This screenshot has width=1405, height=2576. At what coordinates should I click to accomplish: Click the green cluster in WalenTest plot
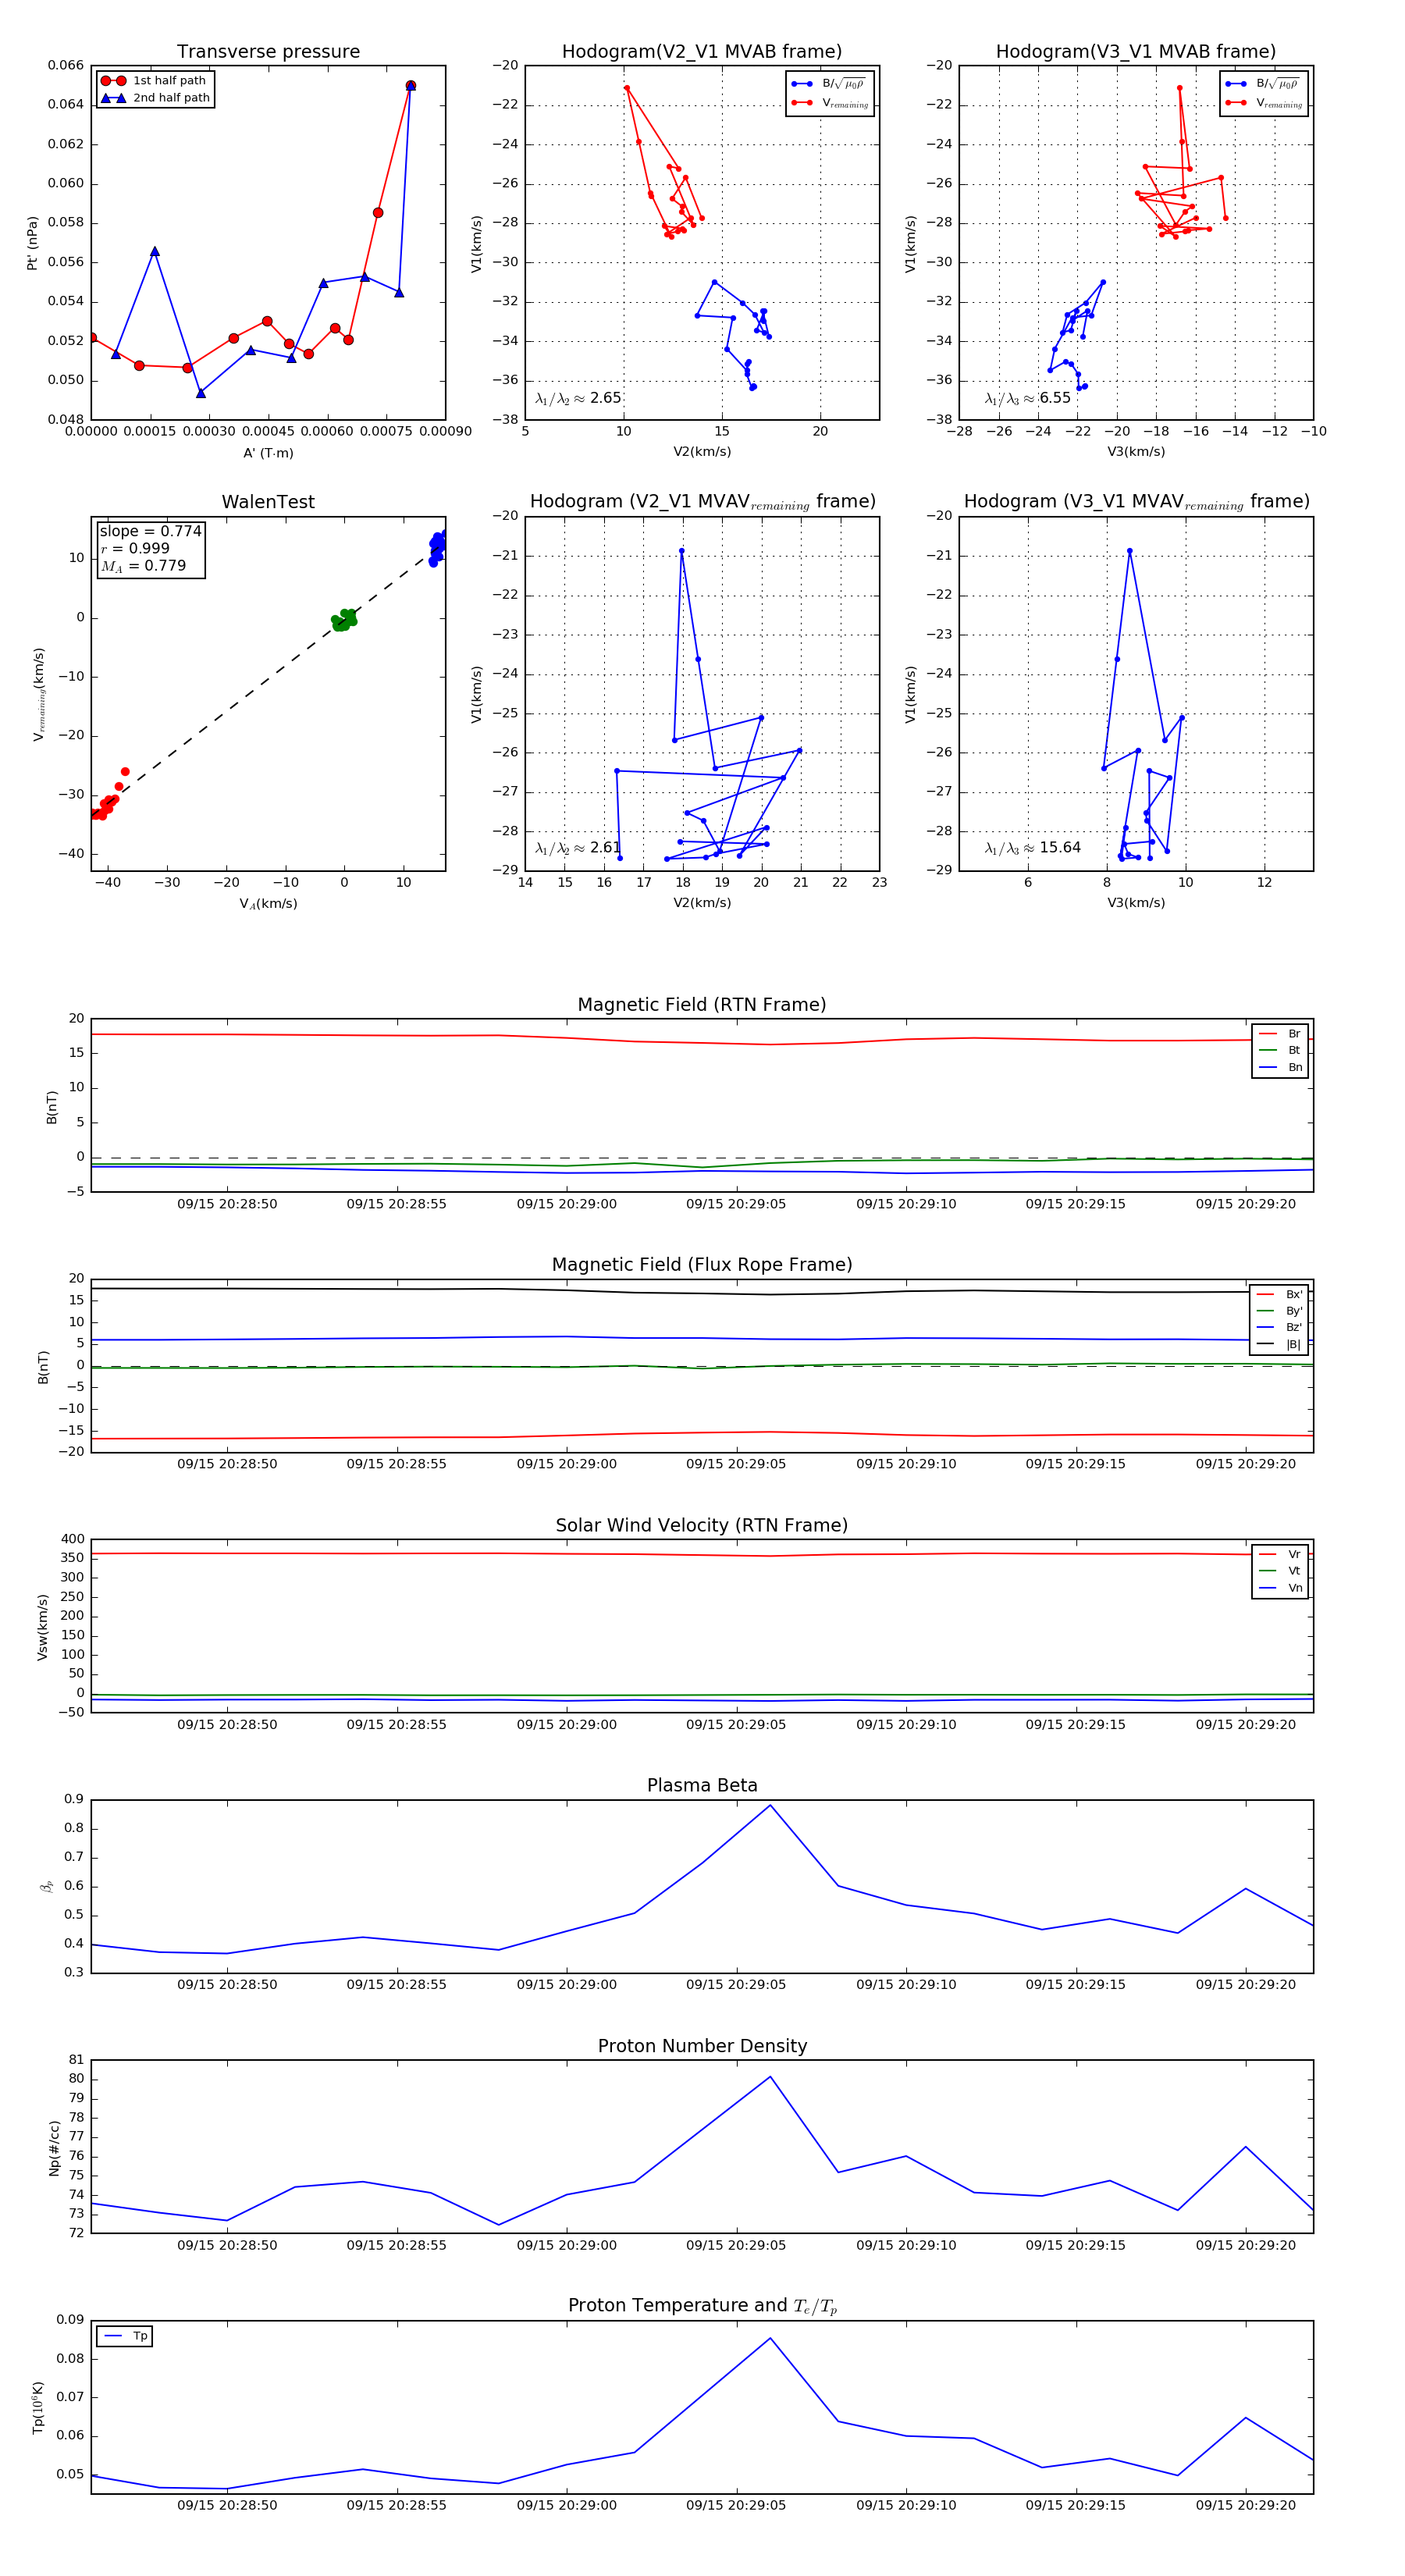click(x=344, y=620)
